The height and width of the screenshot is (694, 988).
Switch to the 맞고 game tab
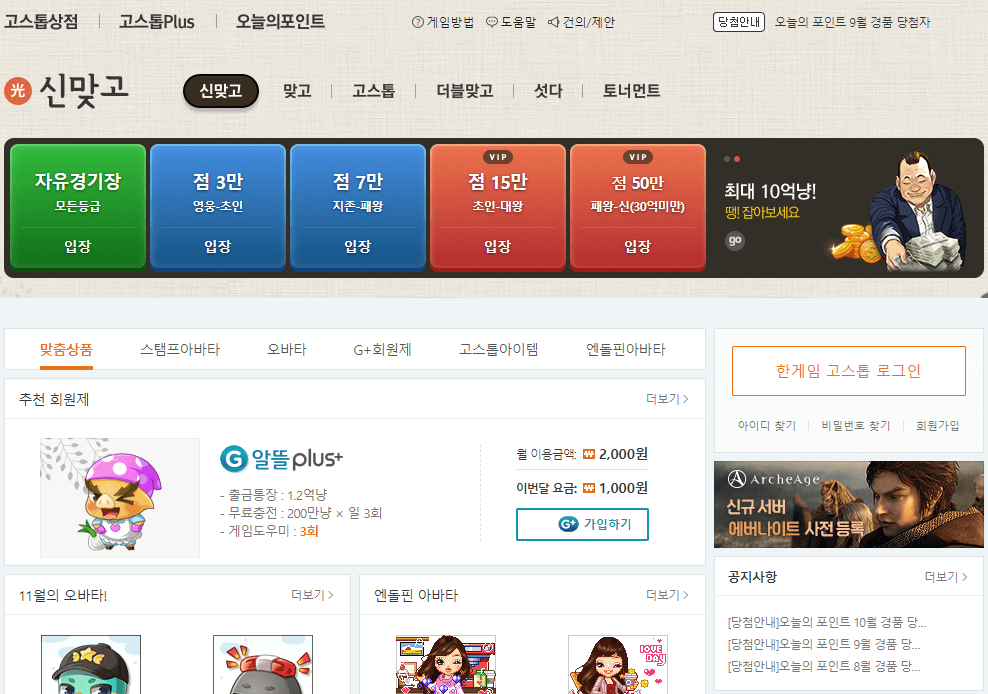click(x=297, y=91)
